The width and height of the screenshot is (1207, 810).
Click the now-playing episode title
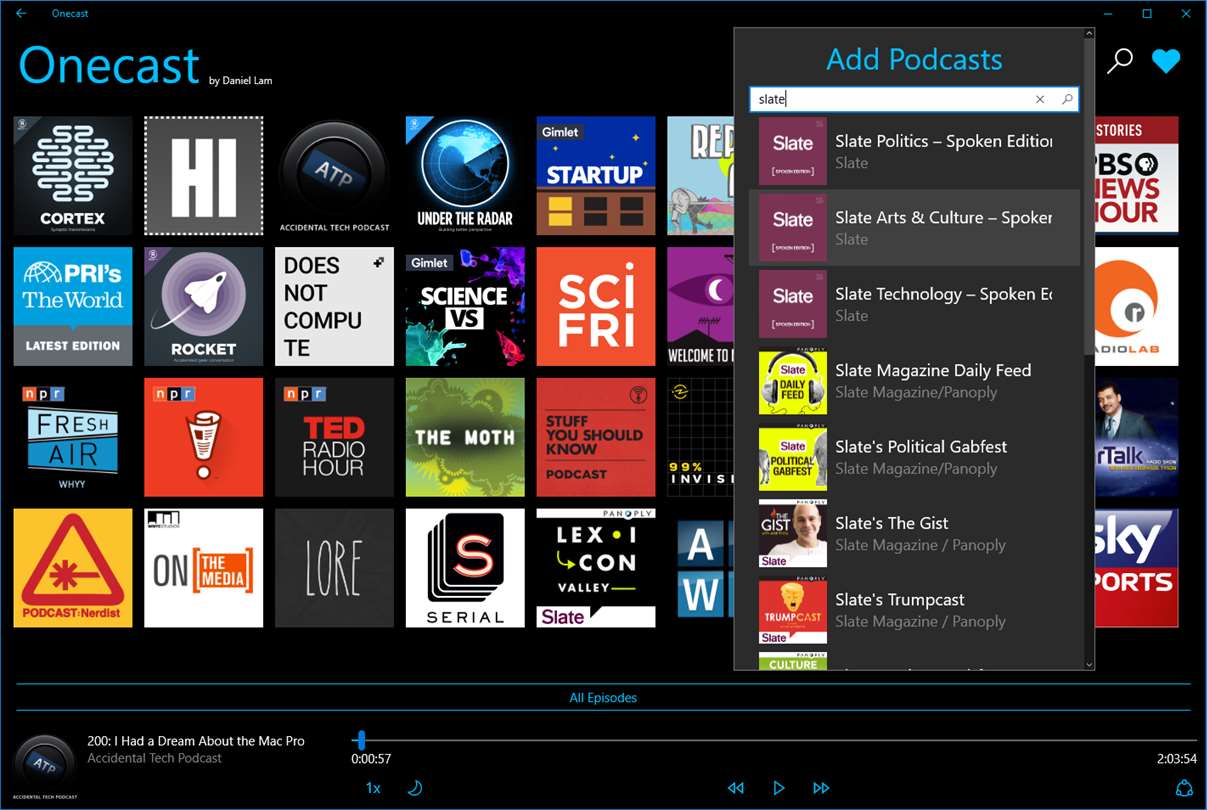196,741
